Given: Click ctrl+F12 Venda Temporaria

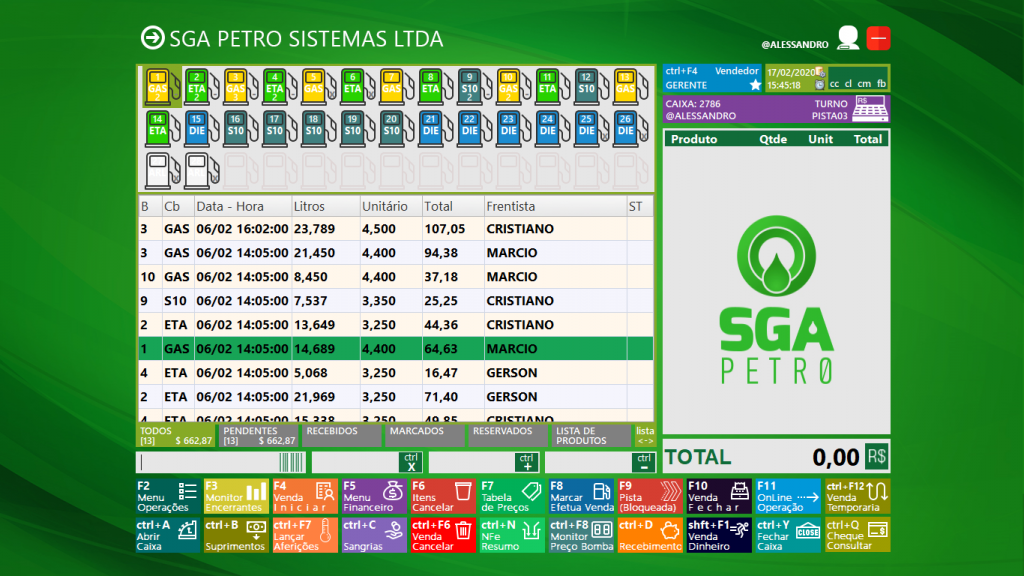Looking at the screenshot, I should click(x=857, y=496).
